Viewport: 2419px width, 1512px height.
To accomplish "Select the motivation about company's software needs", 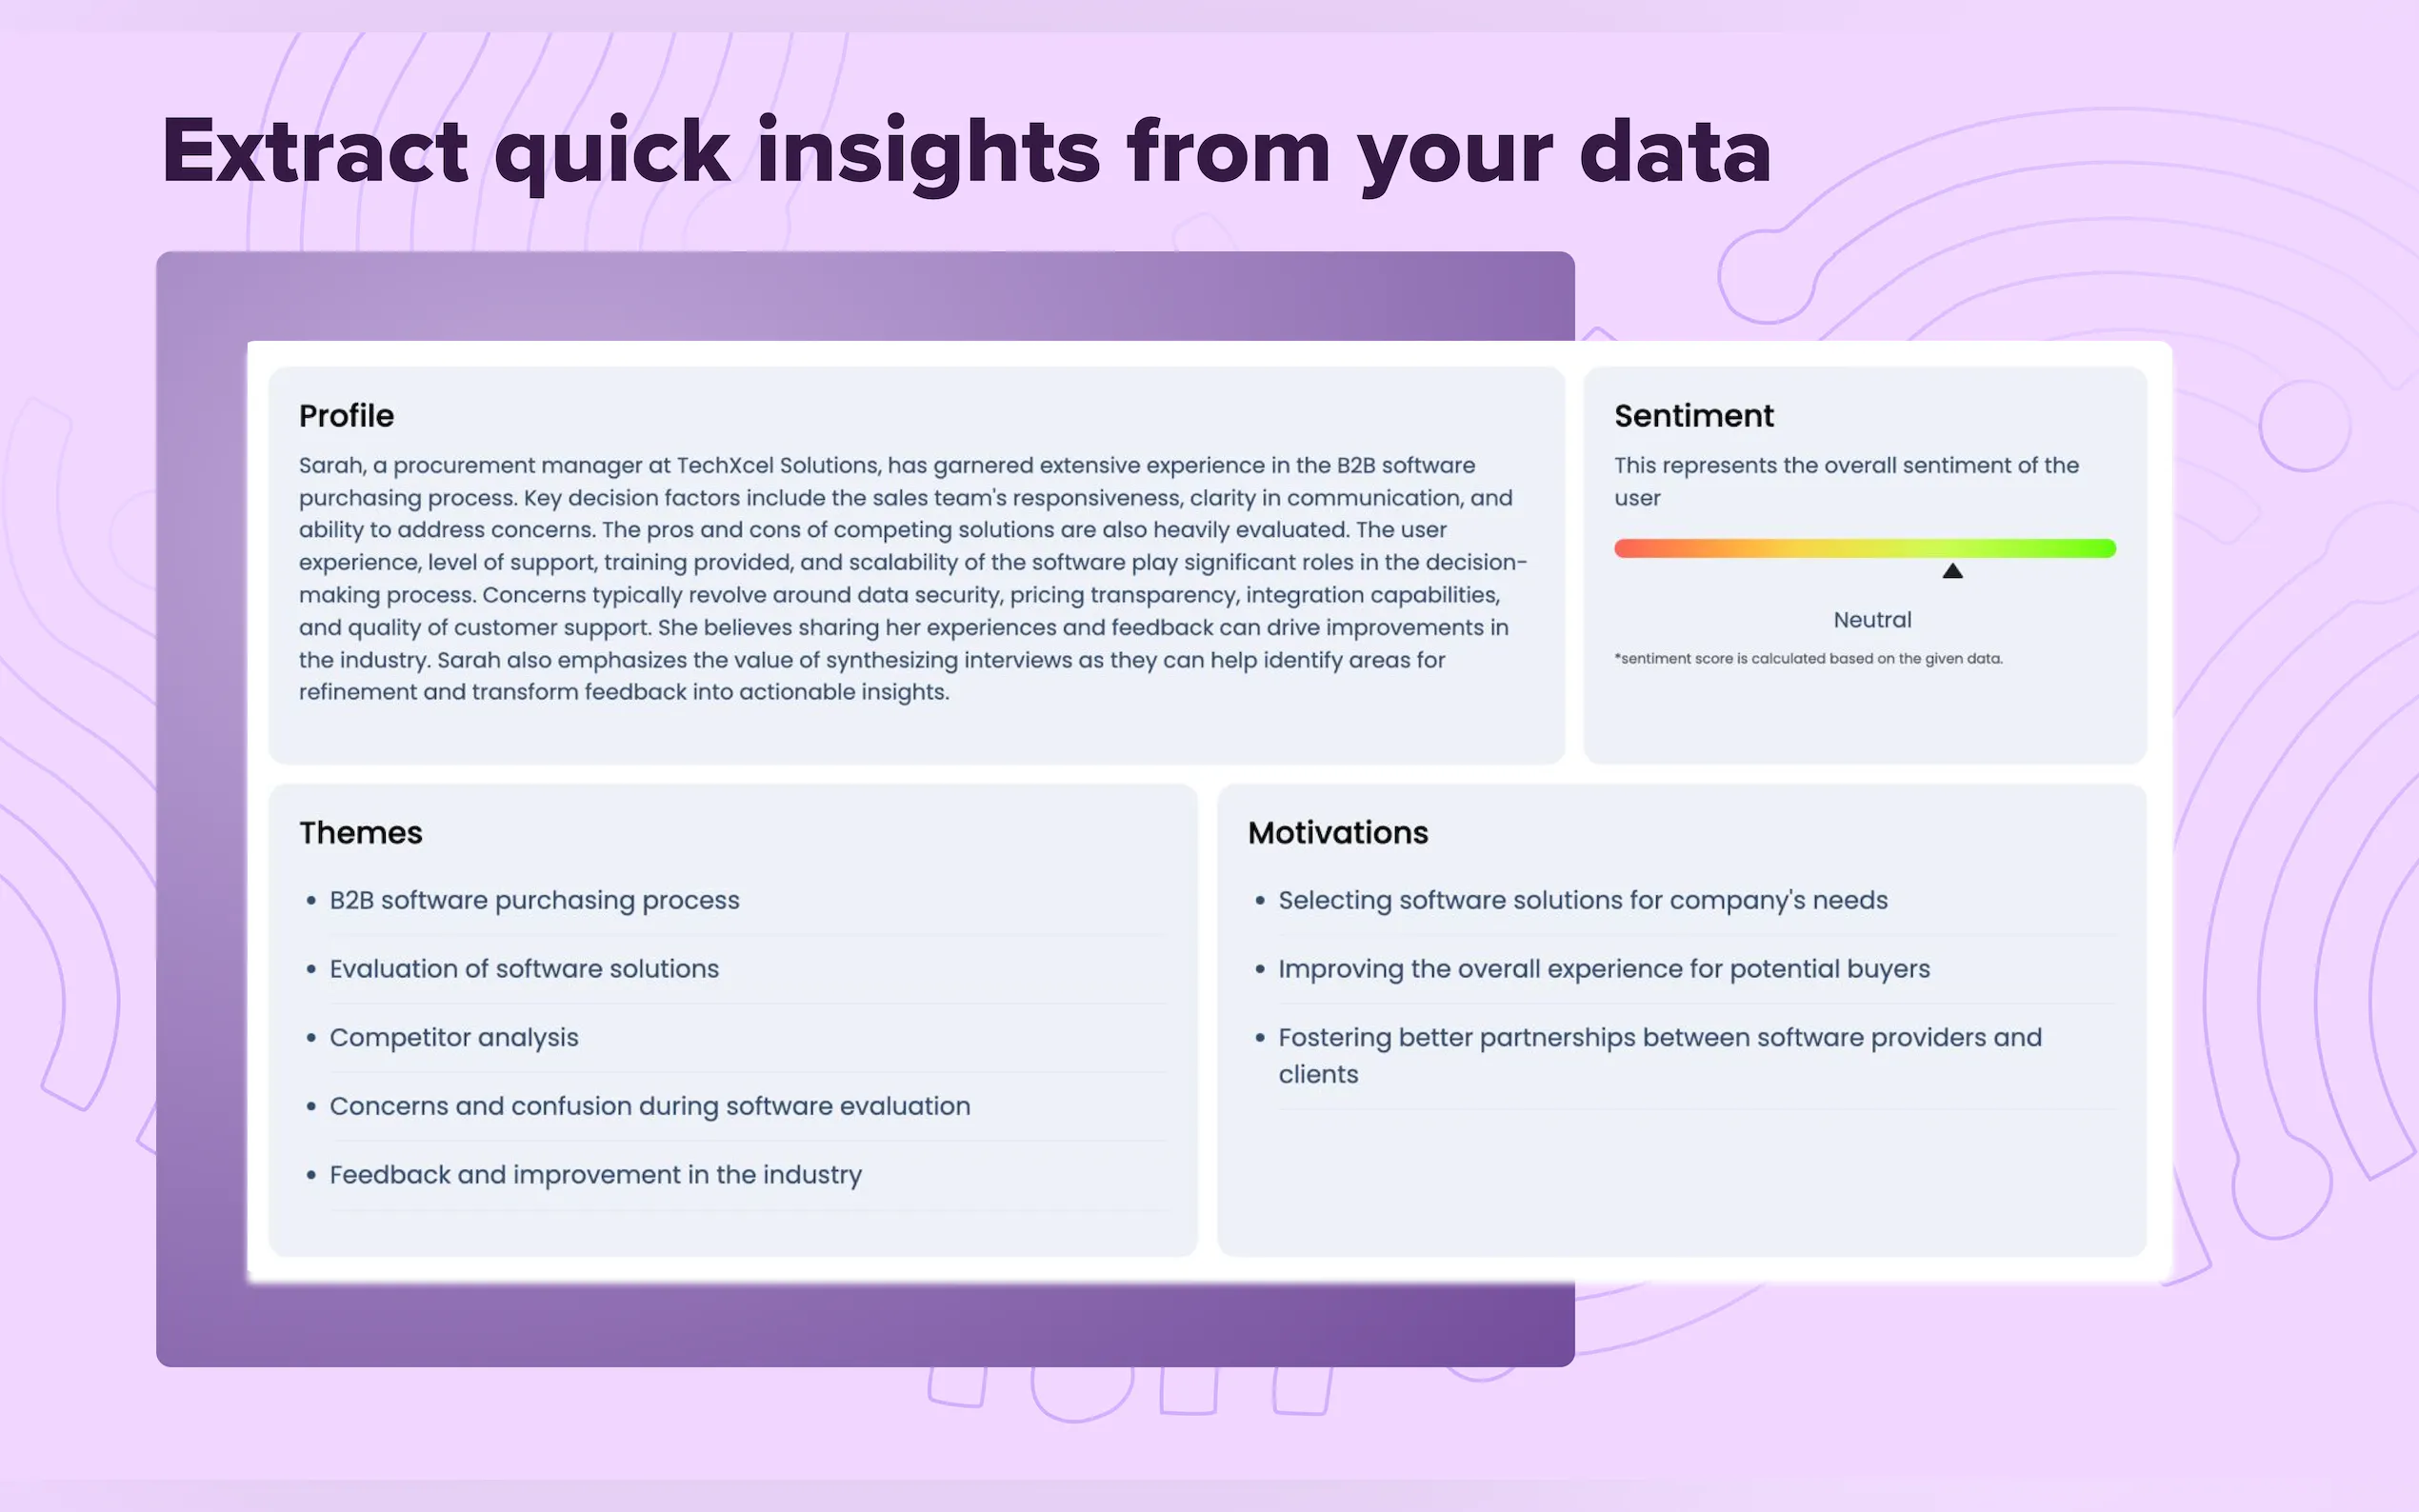I will [1582, 900].
